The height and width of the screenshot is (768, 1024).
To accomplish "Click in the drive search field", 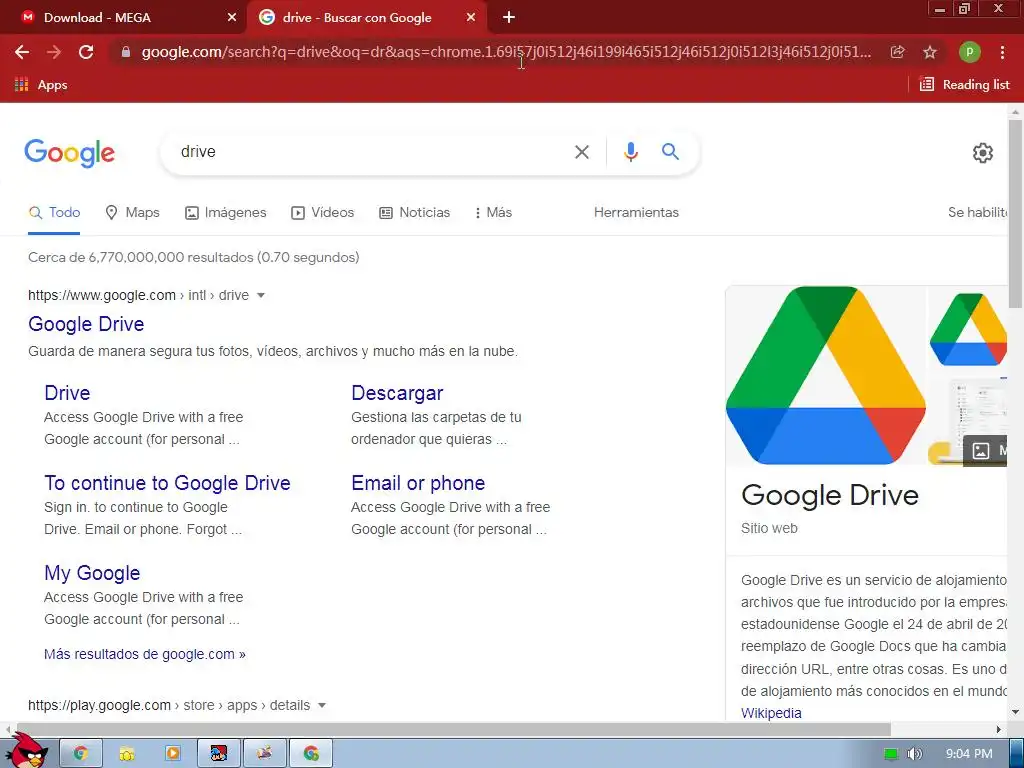I will pos(366,152).
